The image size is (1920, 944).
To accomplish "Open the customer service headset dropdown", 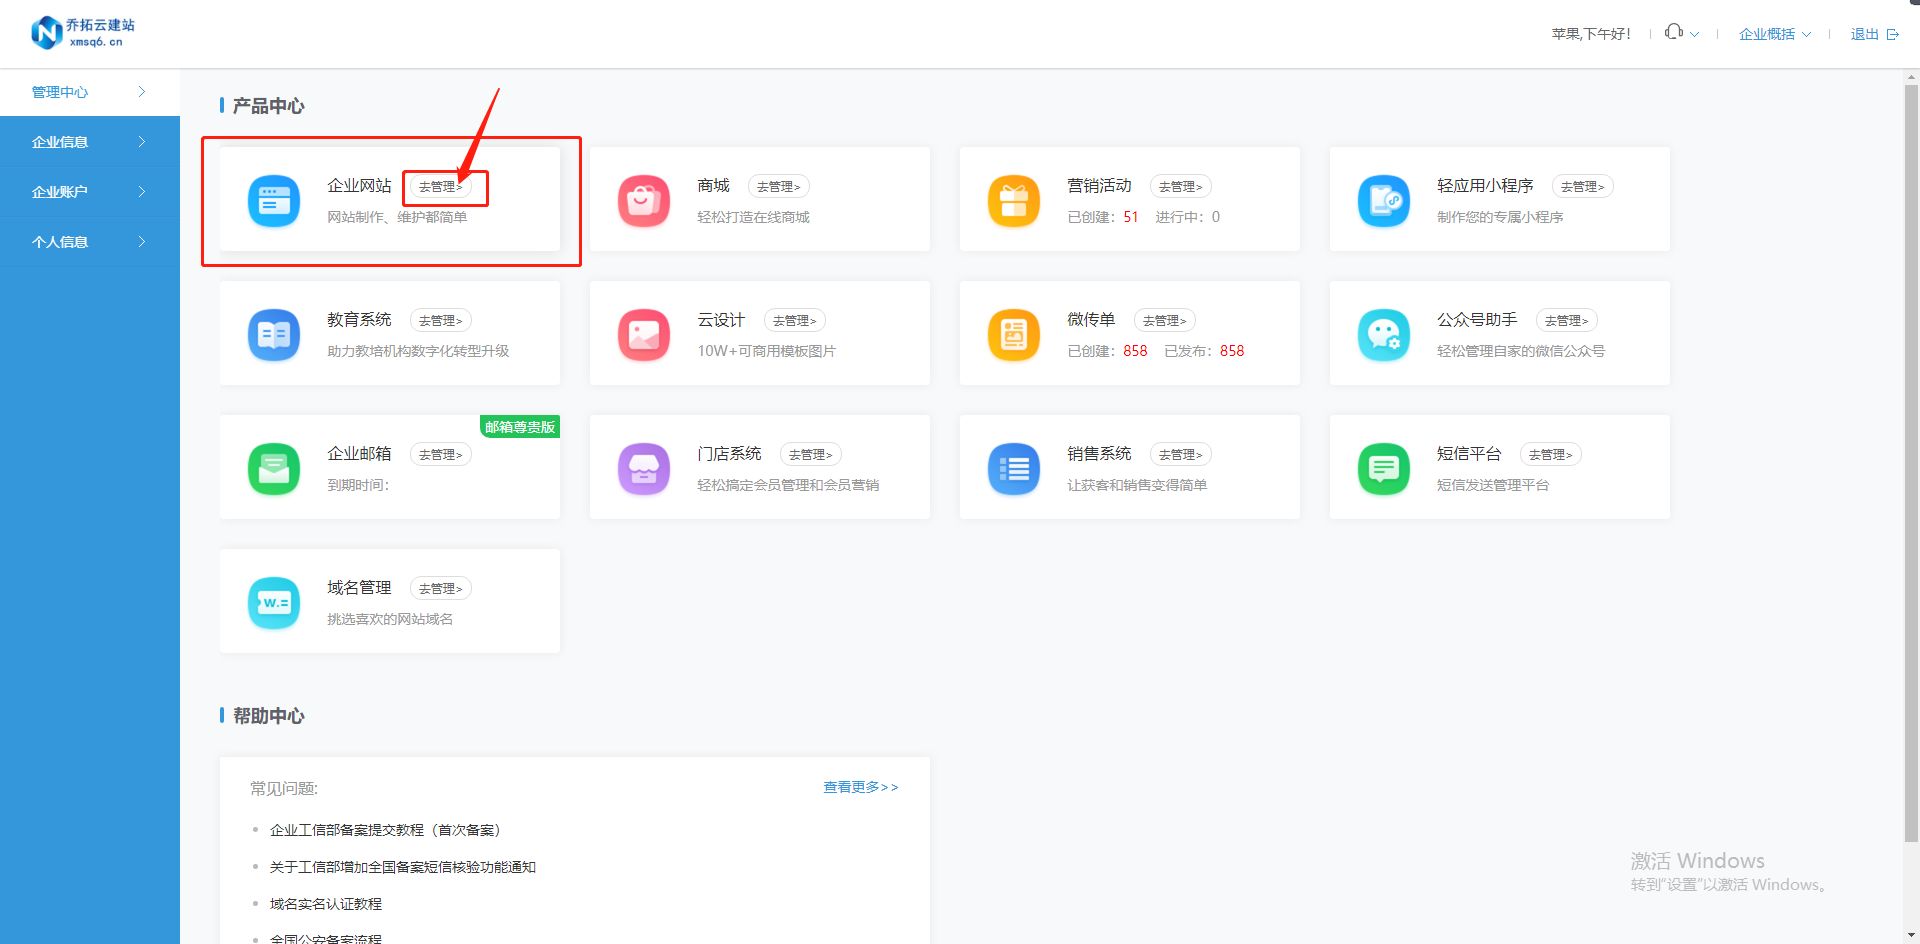I will (1678, 32).
